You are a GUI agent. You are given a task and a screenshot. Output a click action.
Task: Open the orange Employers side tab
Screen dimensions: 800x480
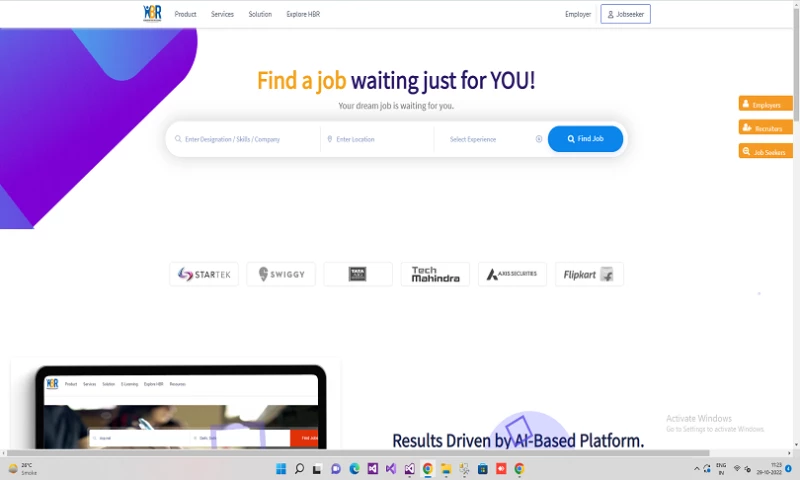pos(765,104)
